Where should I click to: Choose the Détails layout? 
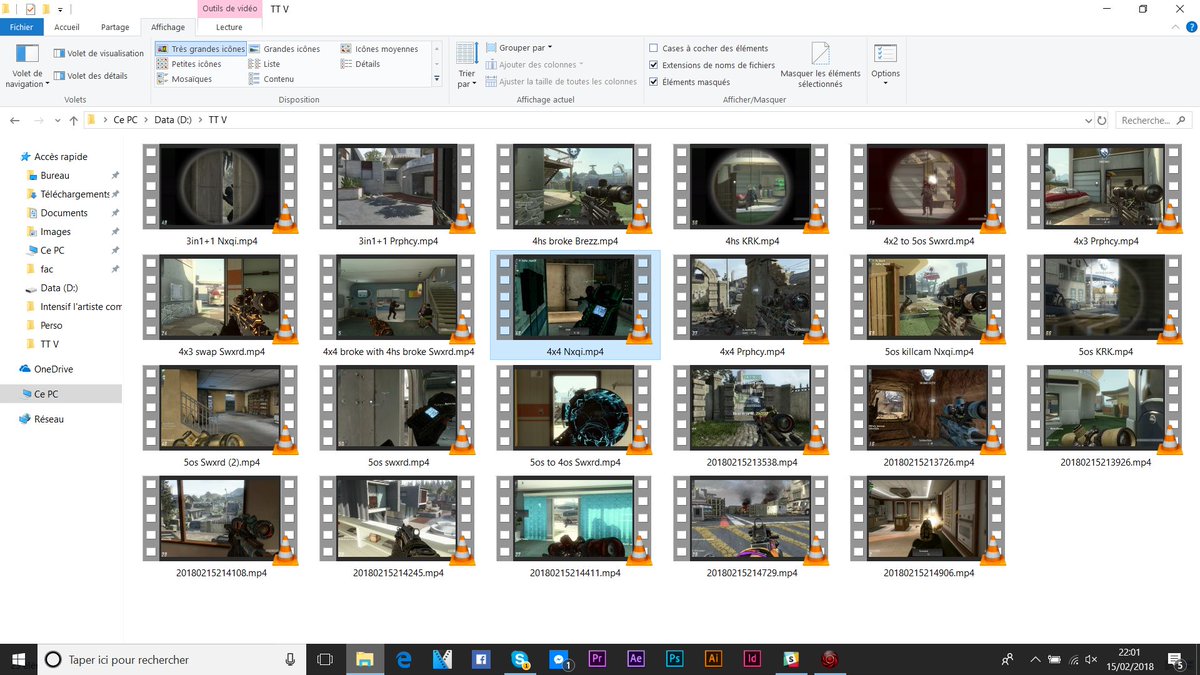pos(361,64)
